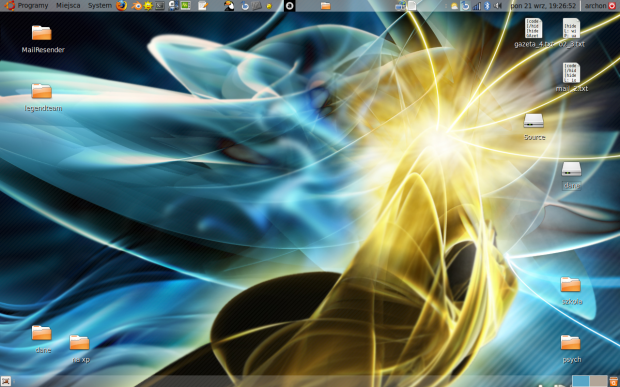Mute sound via the volume icon
This screenshot has width=620, height=387.
click(x=498, y=6)
